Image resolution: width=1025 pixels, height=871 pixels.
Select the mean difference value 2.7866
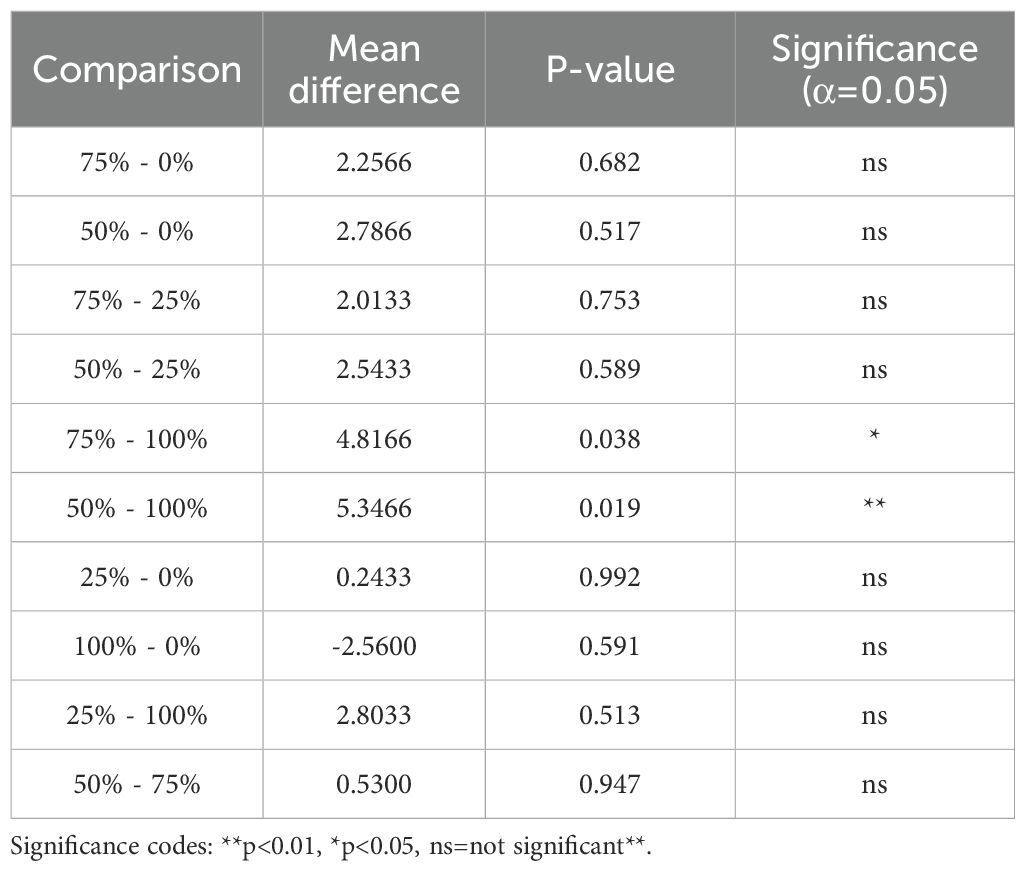(x=373, y=231)
